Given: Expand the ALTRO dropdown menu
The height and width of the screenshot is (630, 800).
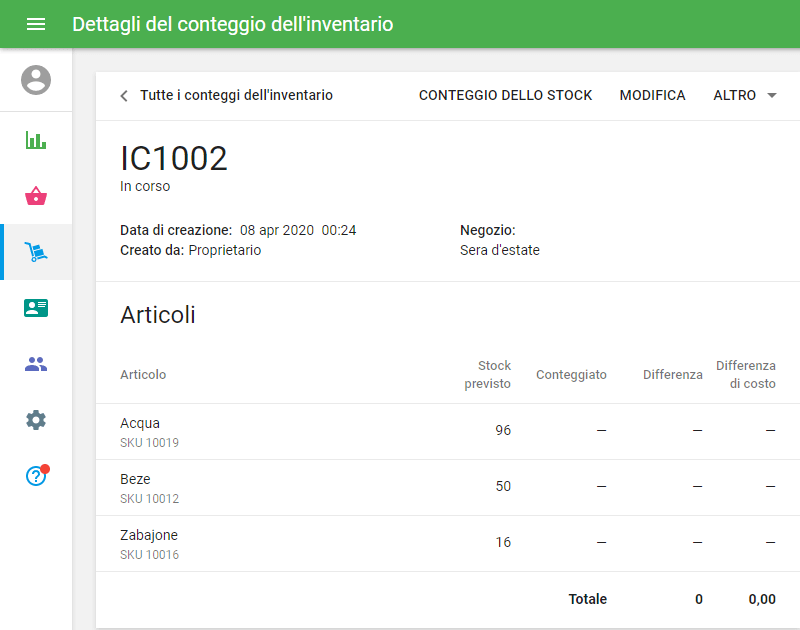Looking at the screenshot, I should [x=734, y=96].
